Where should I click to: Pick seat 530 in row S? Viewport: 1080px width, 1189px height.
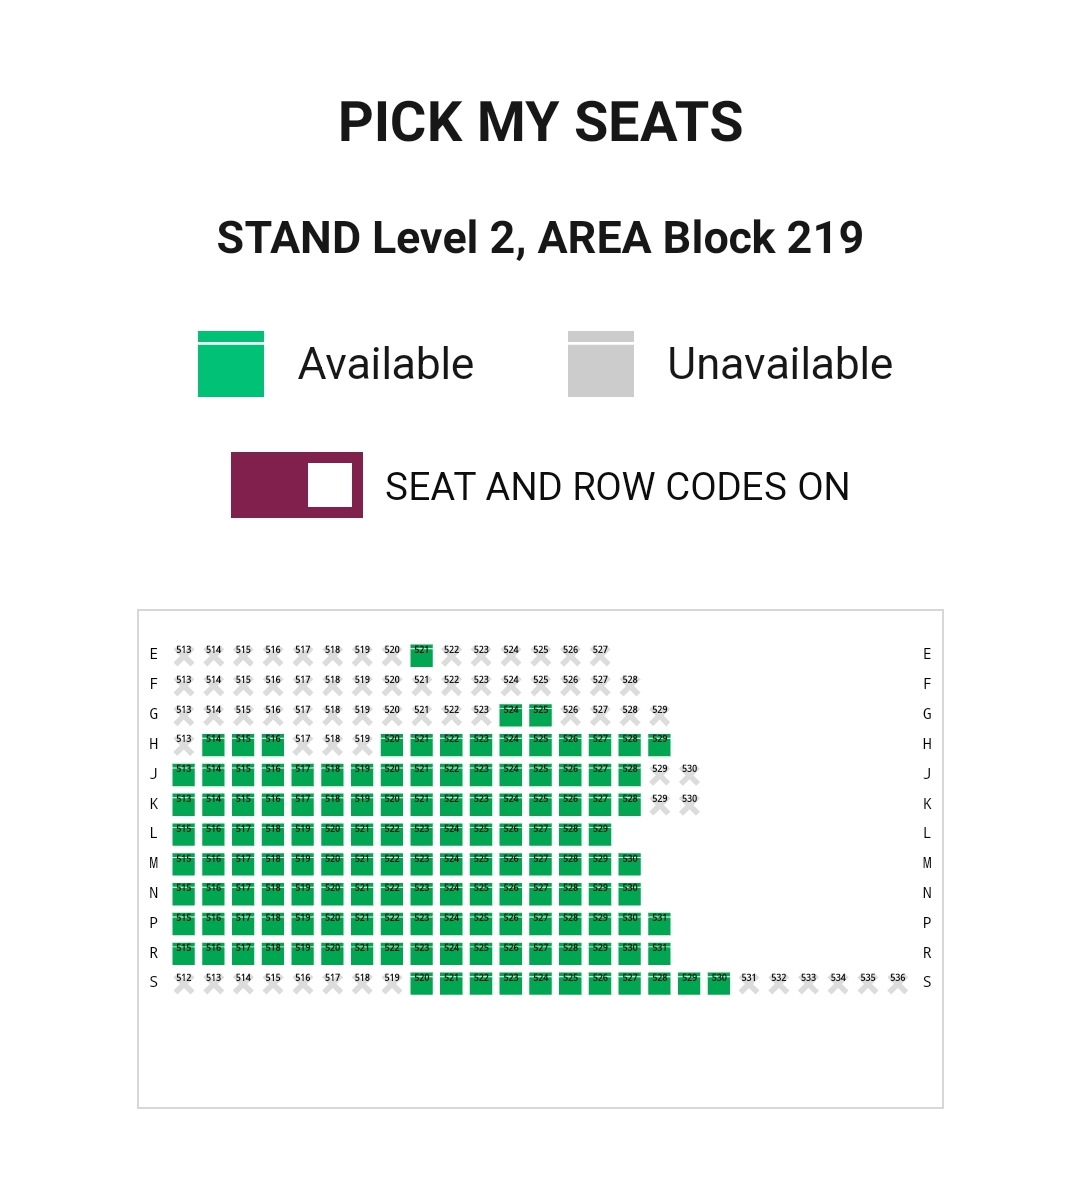(719, 983)
